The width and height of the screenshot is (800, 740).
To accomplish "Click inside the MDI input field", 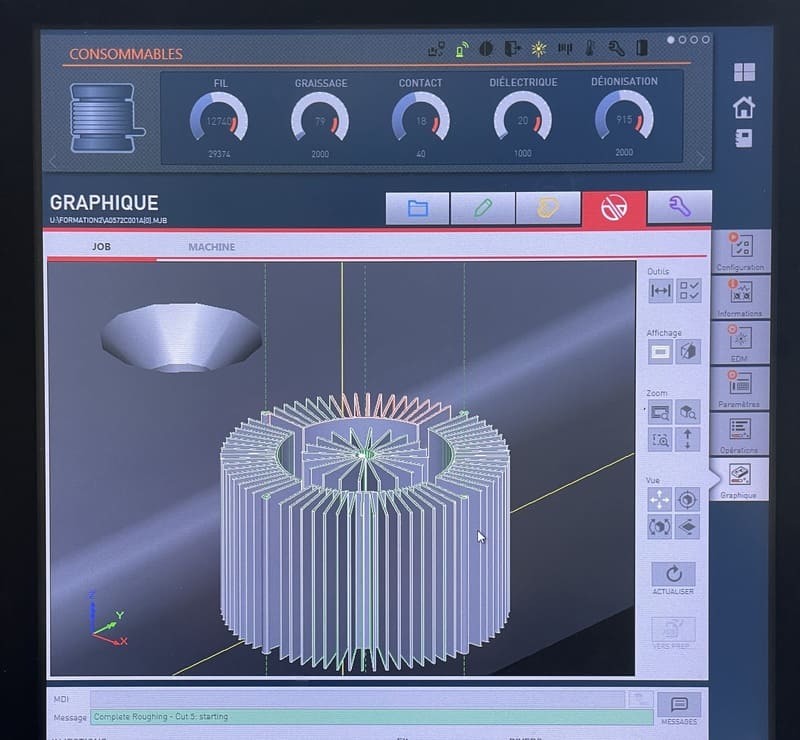I will [358, 699].
